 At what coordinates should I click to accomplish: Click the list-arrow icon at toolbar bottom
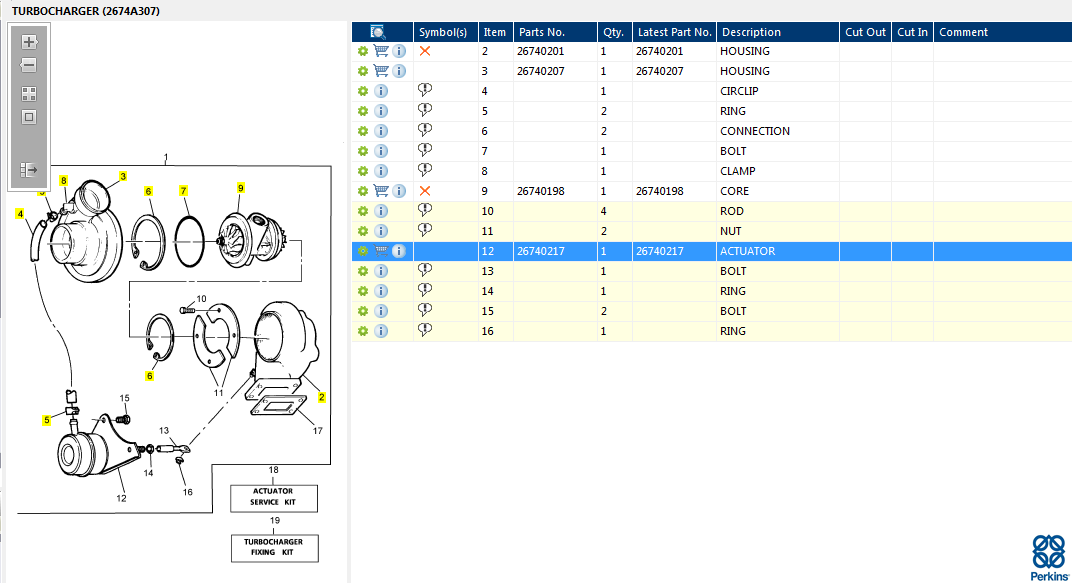[29, 169]
